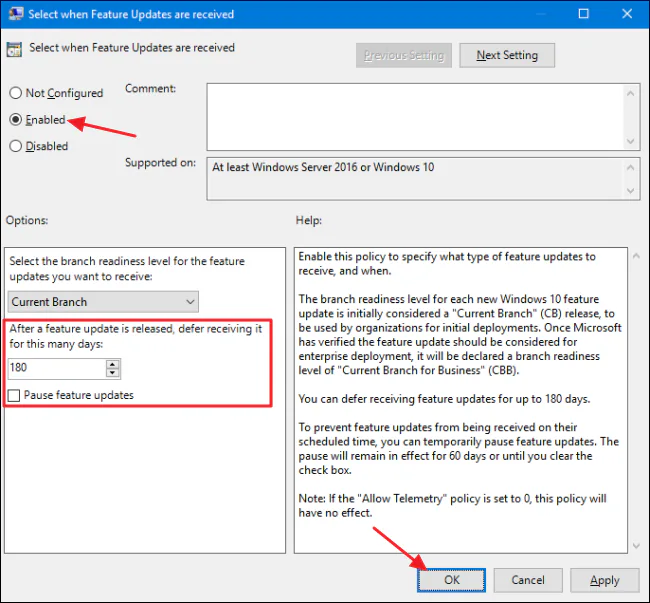Decrease defer days with down spinner arrow
Screen dimensions: 650x603
pyautogui.click(x=112, y=373)
